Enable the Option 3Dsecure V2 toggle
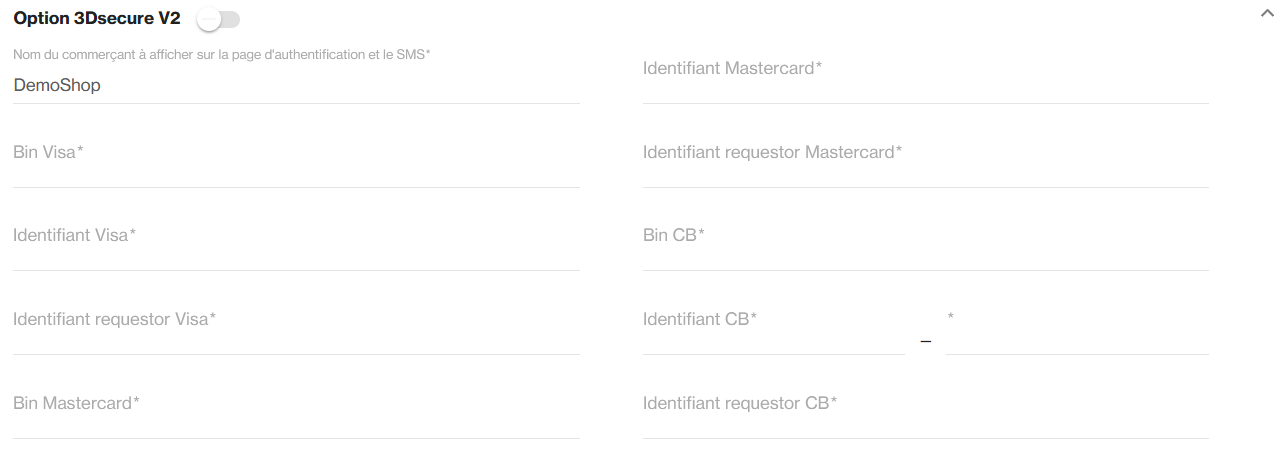 218,19
